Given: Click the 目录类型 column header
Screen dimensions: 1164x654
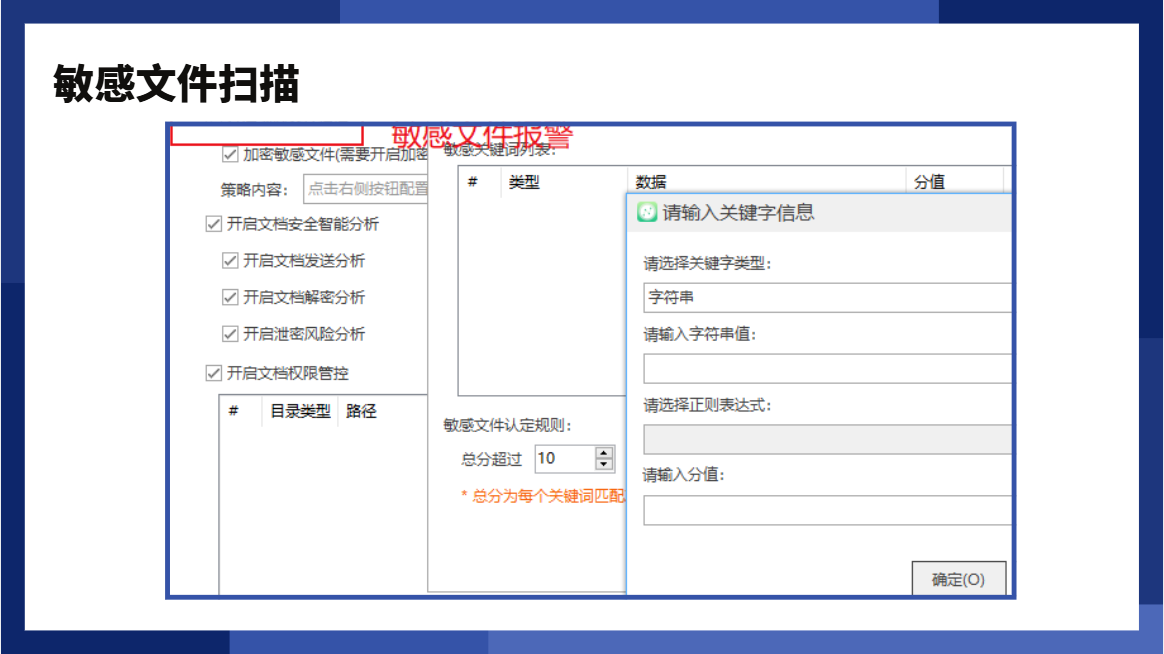Looking at the screenshot, I should point(300,411).
